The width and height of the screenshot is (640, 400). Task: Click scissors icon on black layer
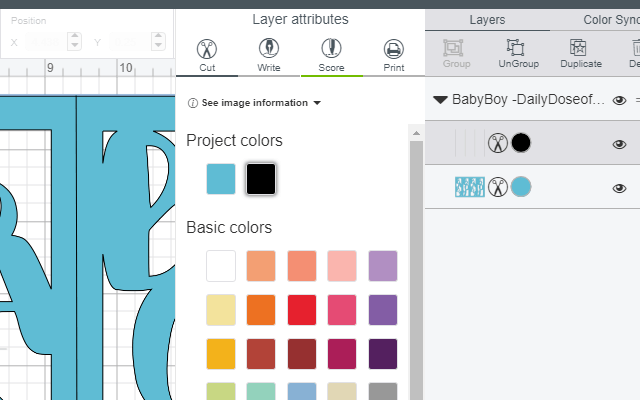pyautogui.click(x=498, y=143)
